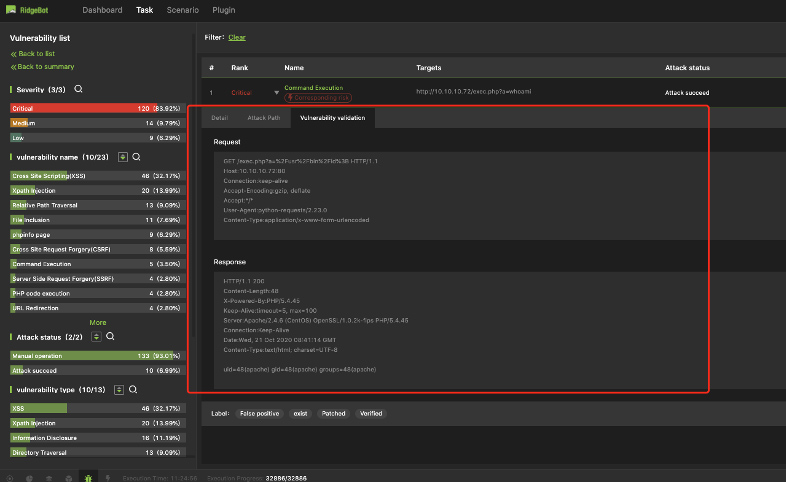
Task: Click the Corresponding risk badge
Action: (318, 98)
